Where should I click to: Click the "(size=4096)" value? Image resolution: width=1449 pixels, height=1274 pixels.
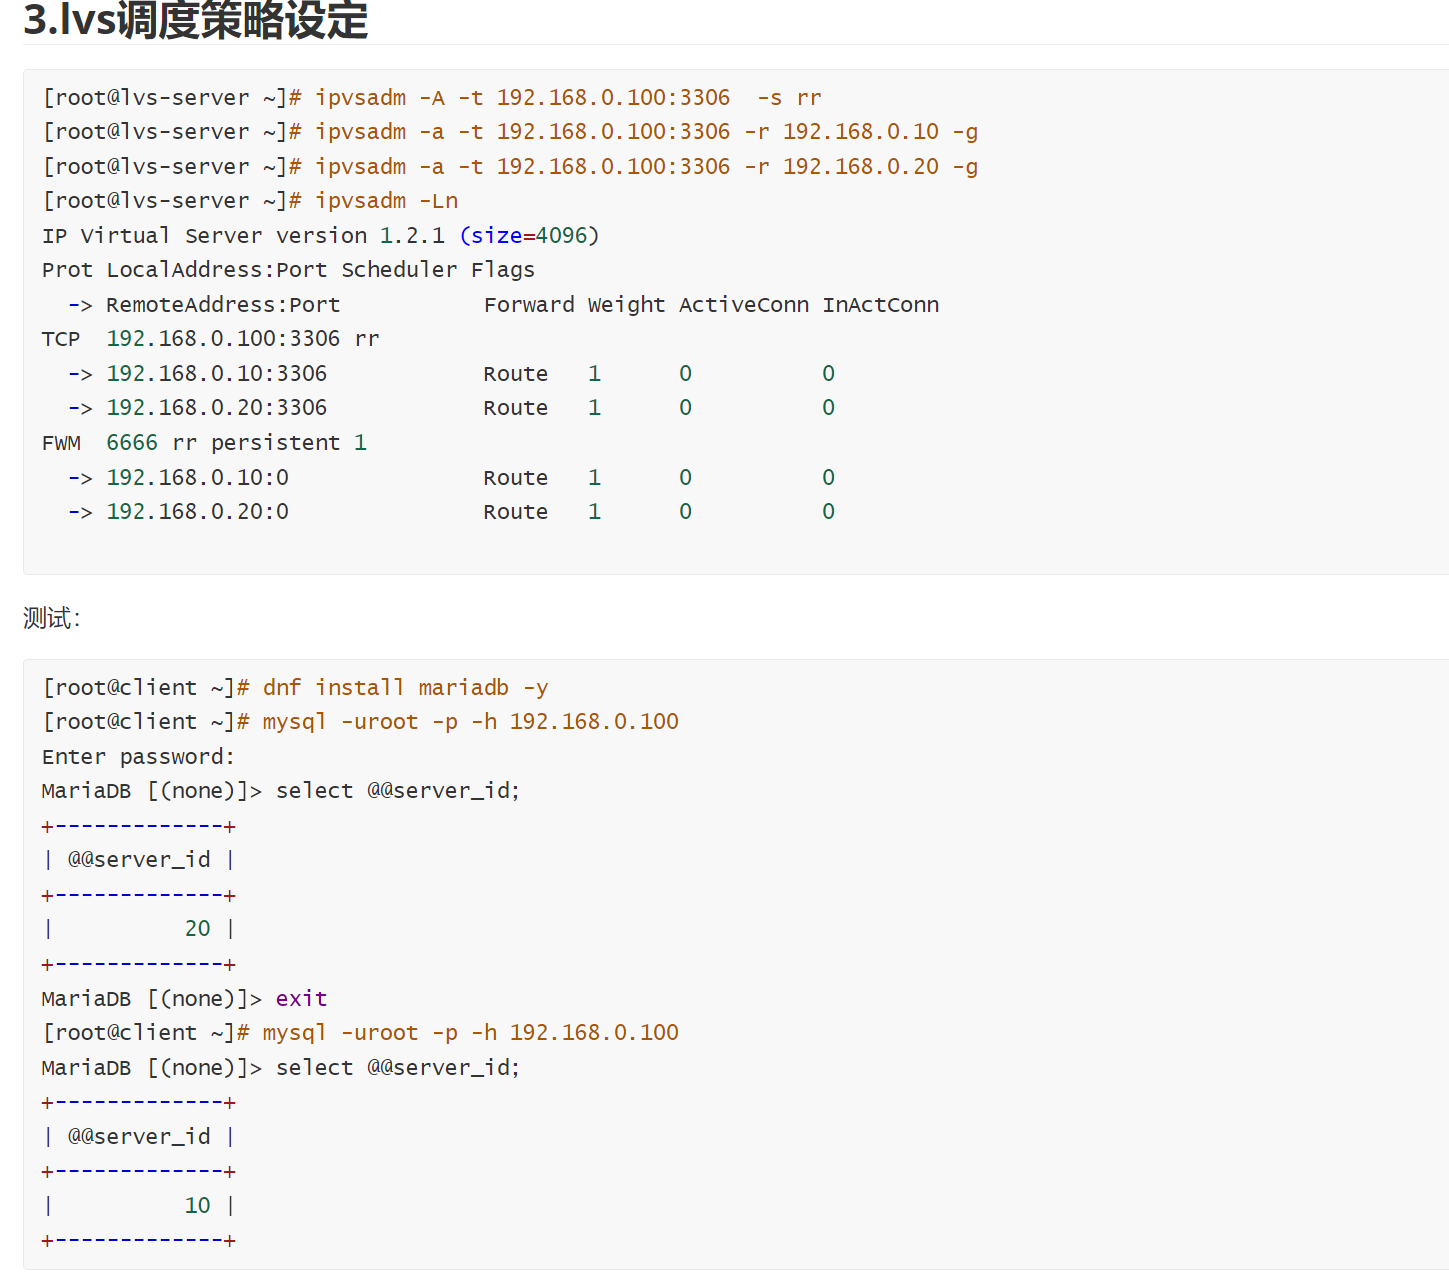529,235
